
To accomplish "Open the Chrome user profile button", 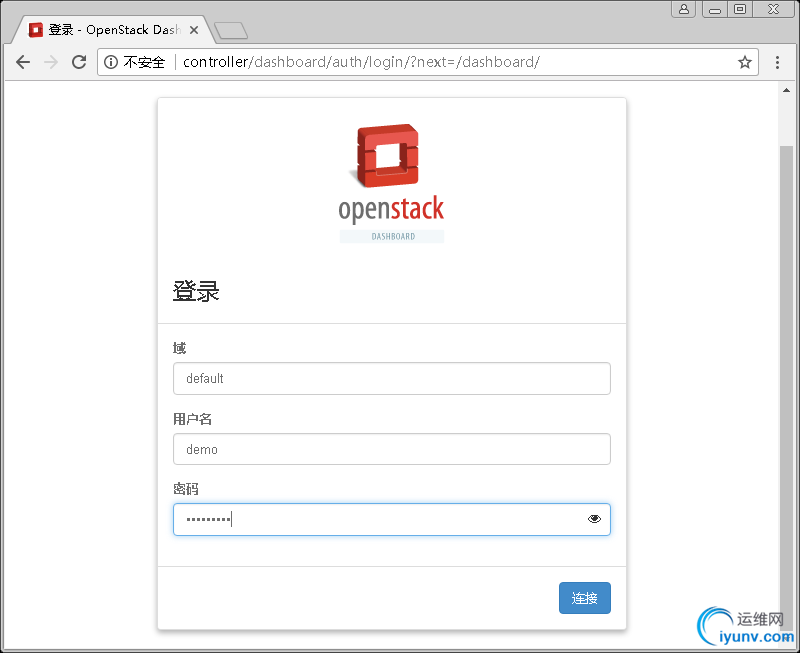I will [x=684, y=9].
